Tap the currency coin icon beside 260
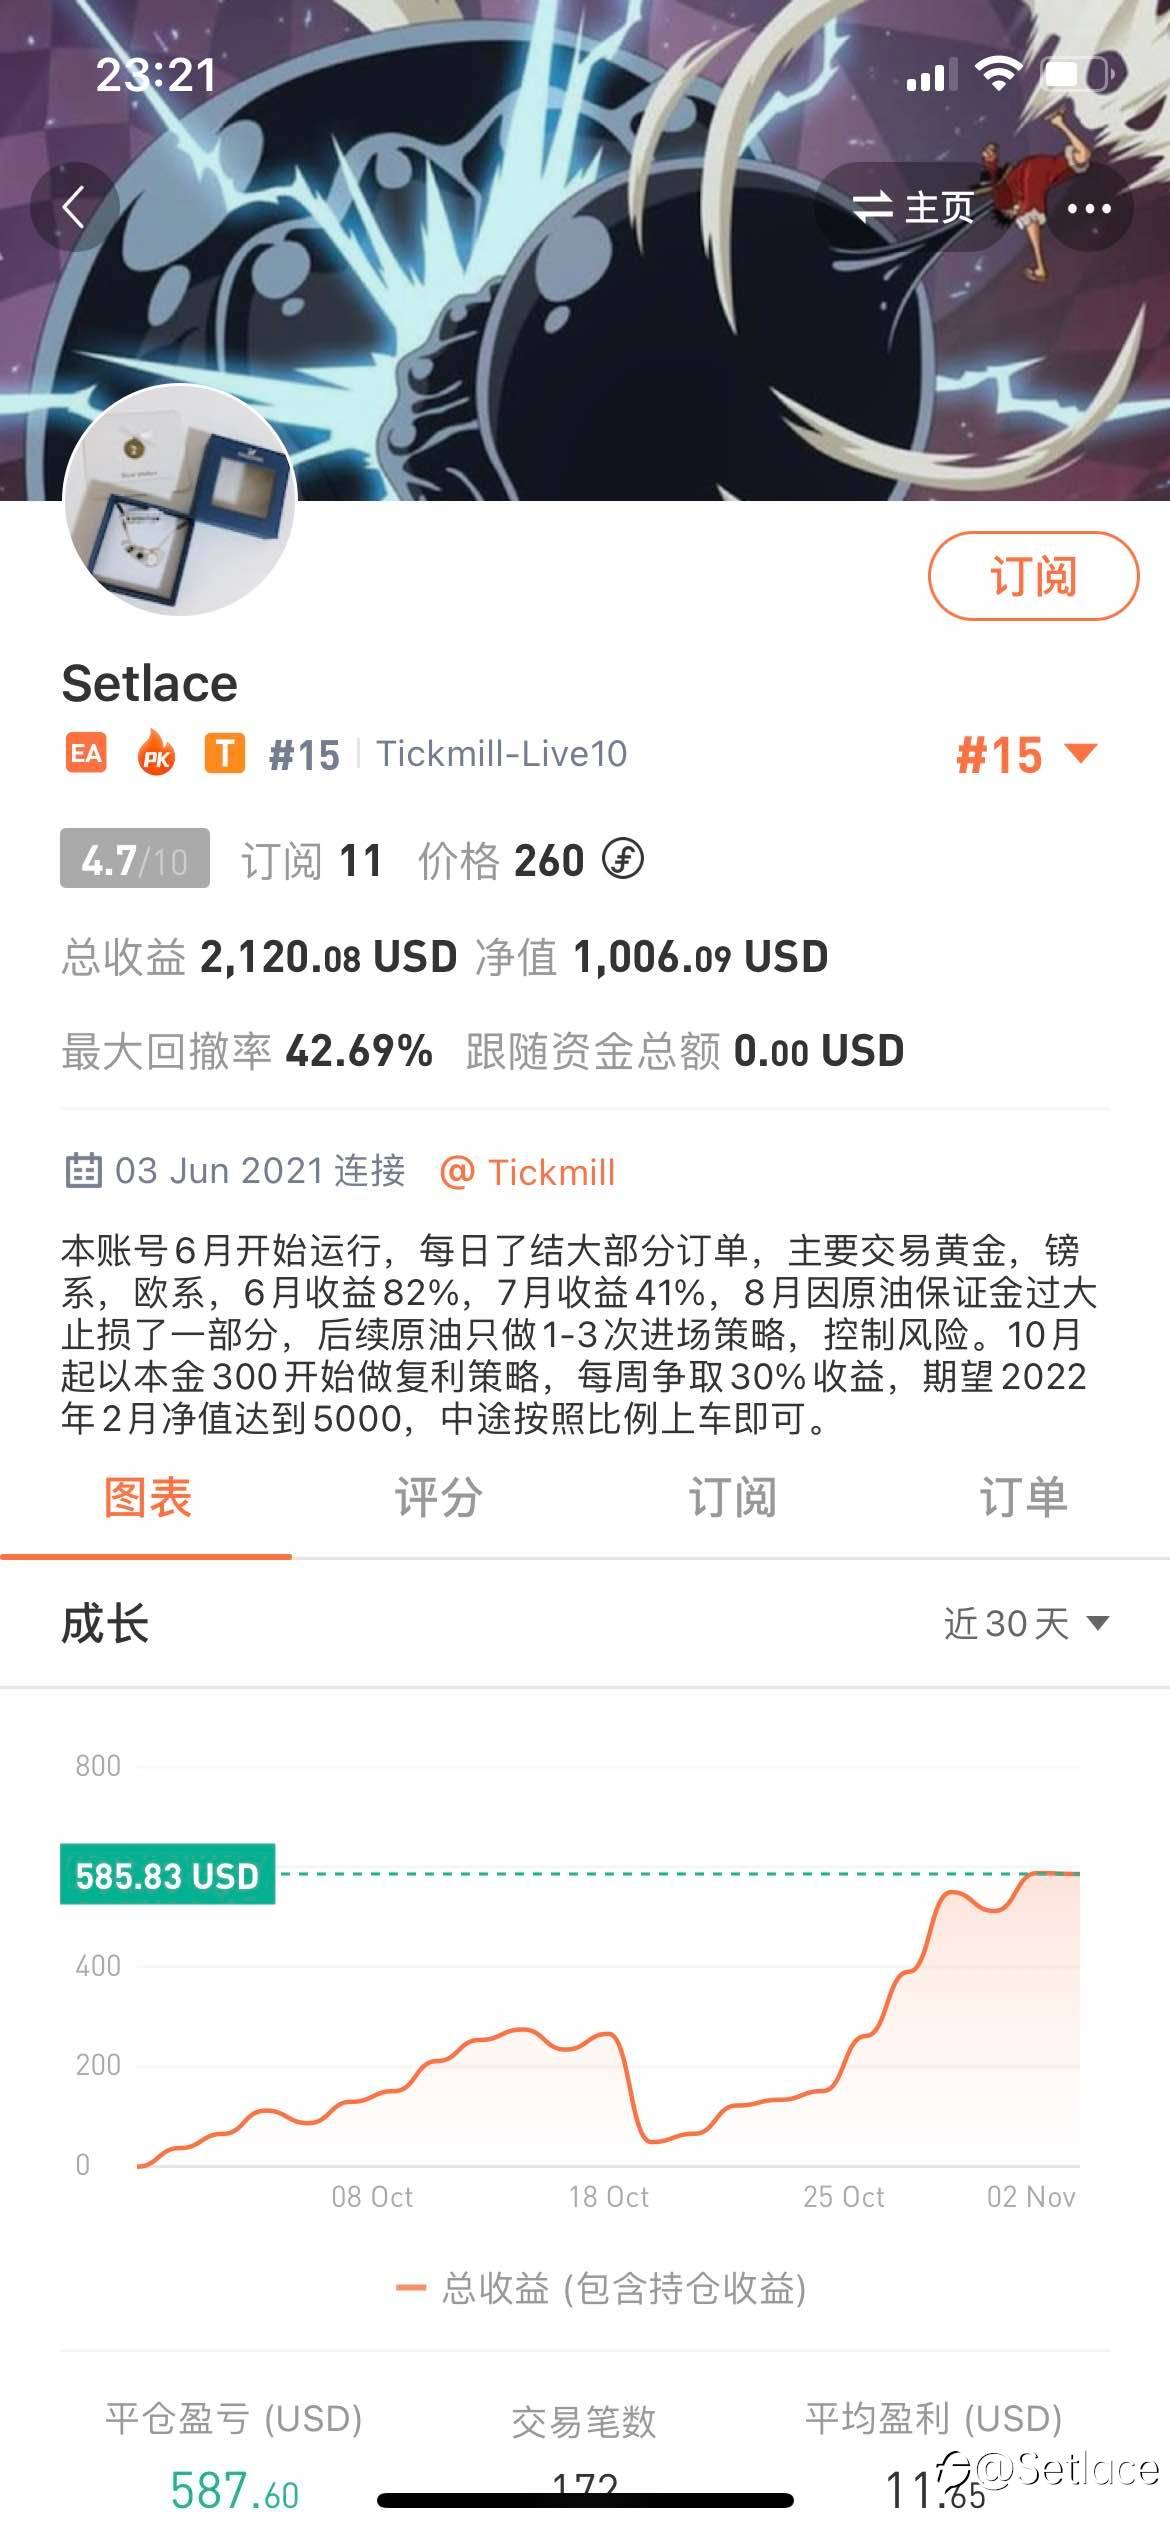 623,859
